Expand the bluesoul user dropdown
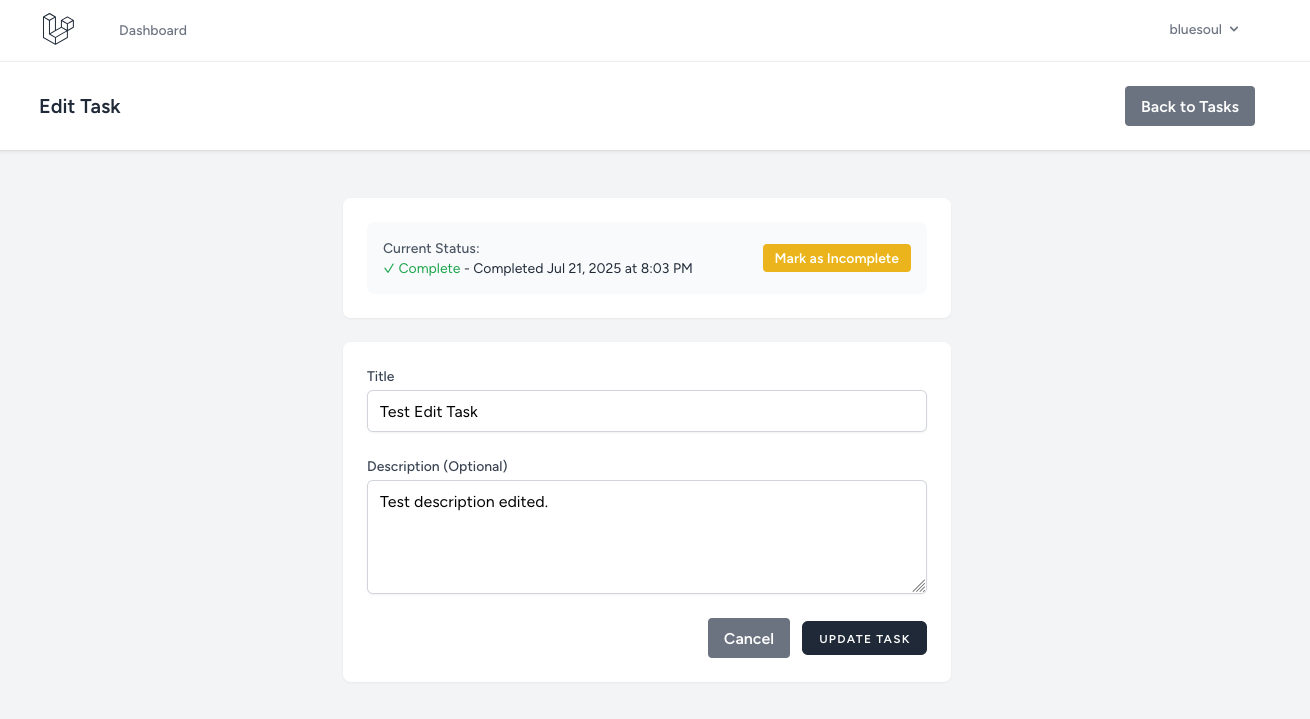This screenshot has height=719, width=1310. (1204, 29)
